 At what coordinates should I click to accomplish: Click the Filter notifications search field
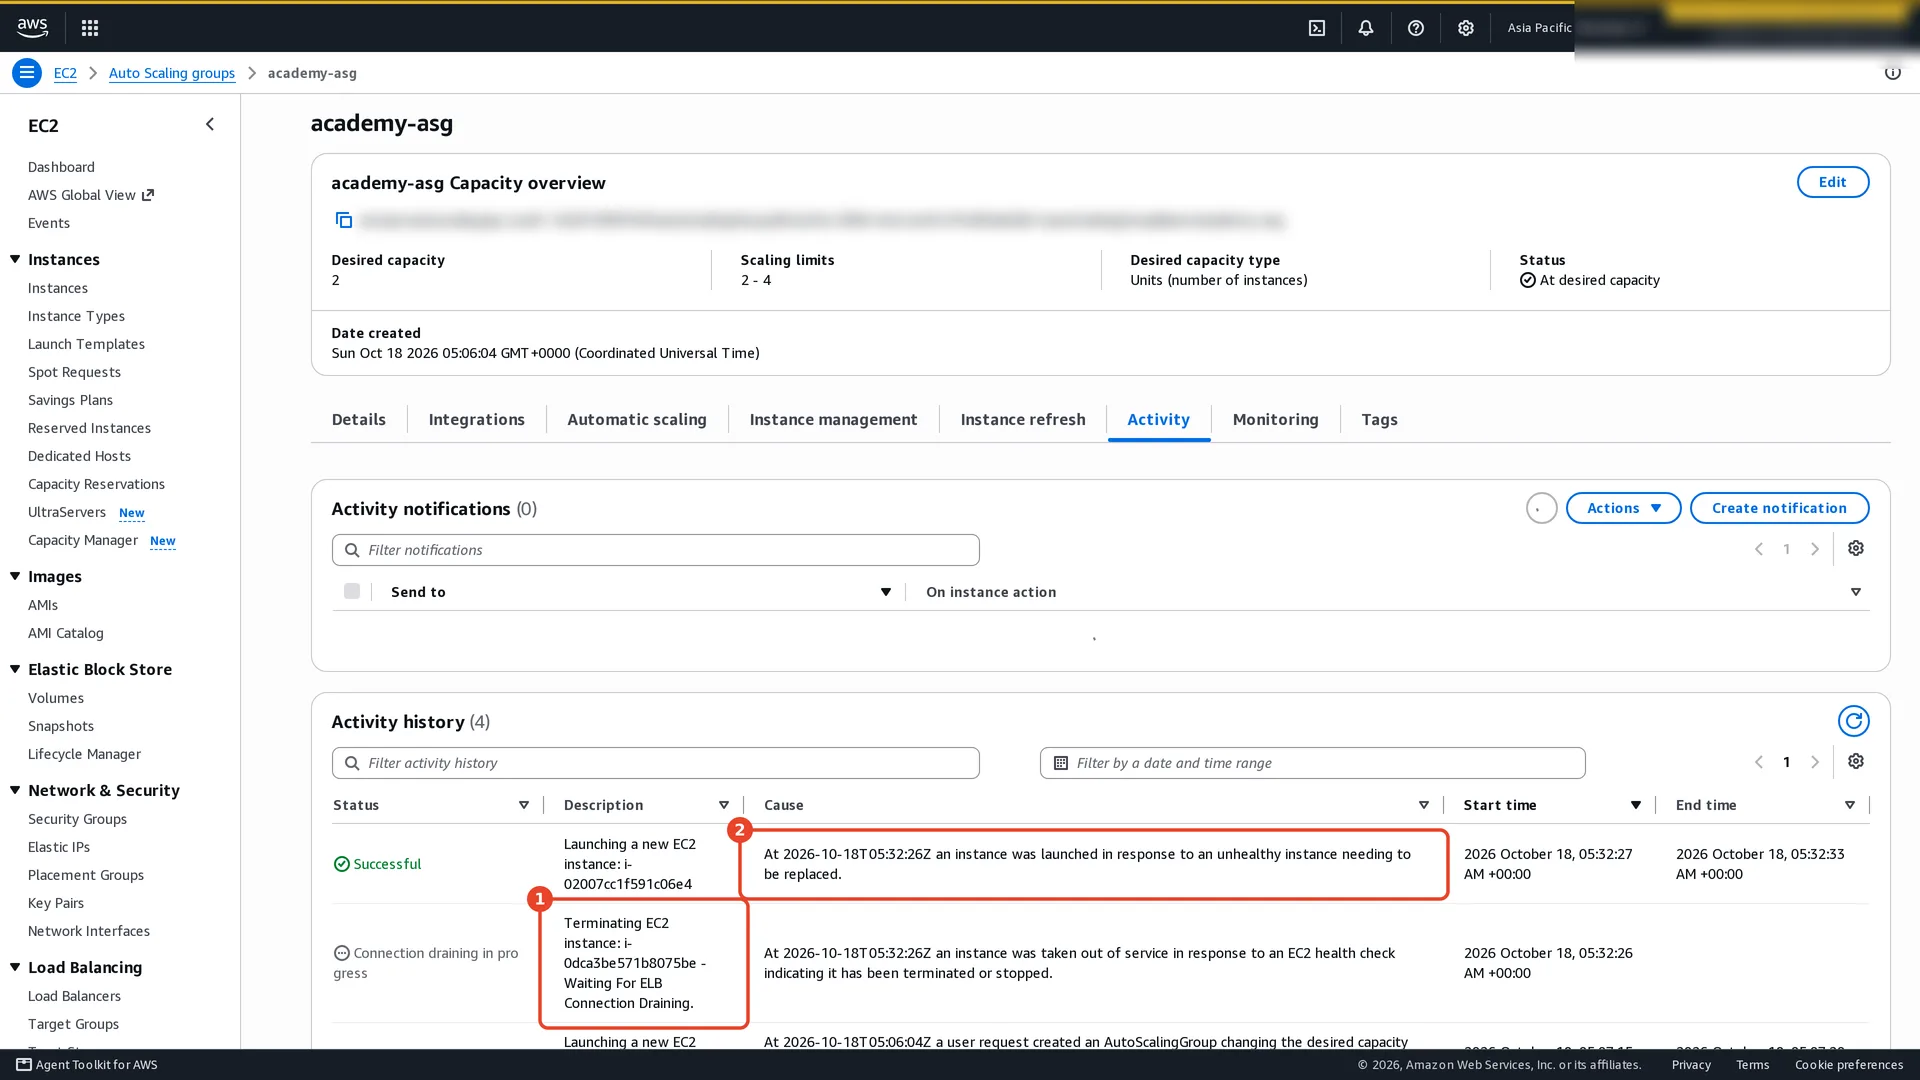tap(655, 550)
